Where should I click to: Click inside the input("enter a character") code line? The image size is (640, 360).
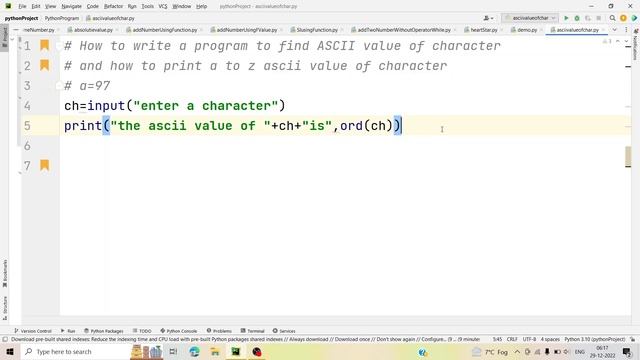point(175,106)
